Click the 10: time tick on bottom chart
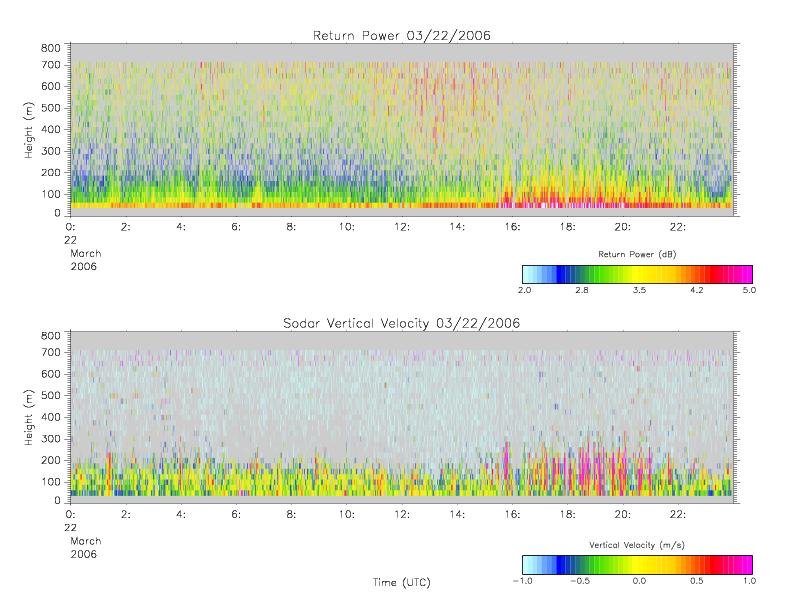791x611 pixels. coord(347,515)
